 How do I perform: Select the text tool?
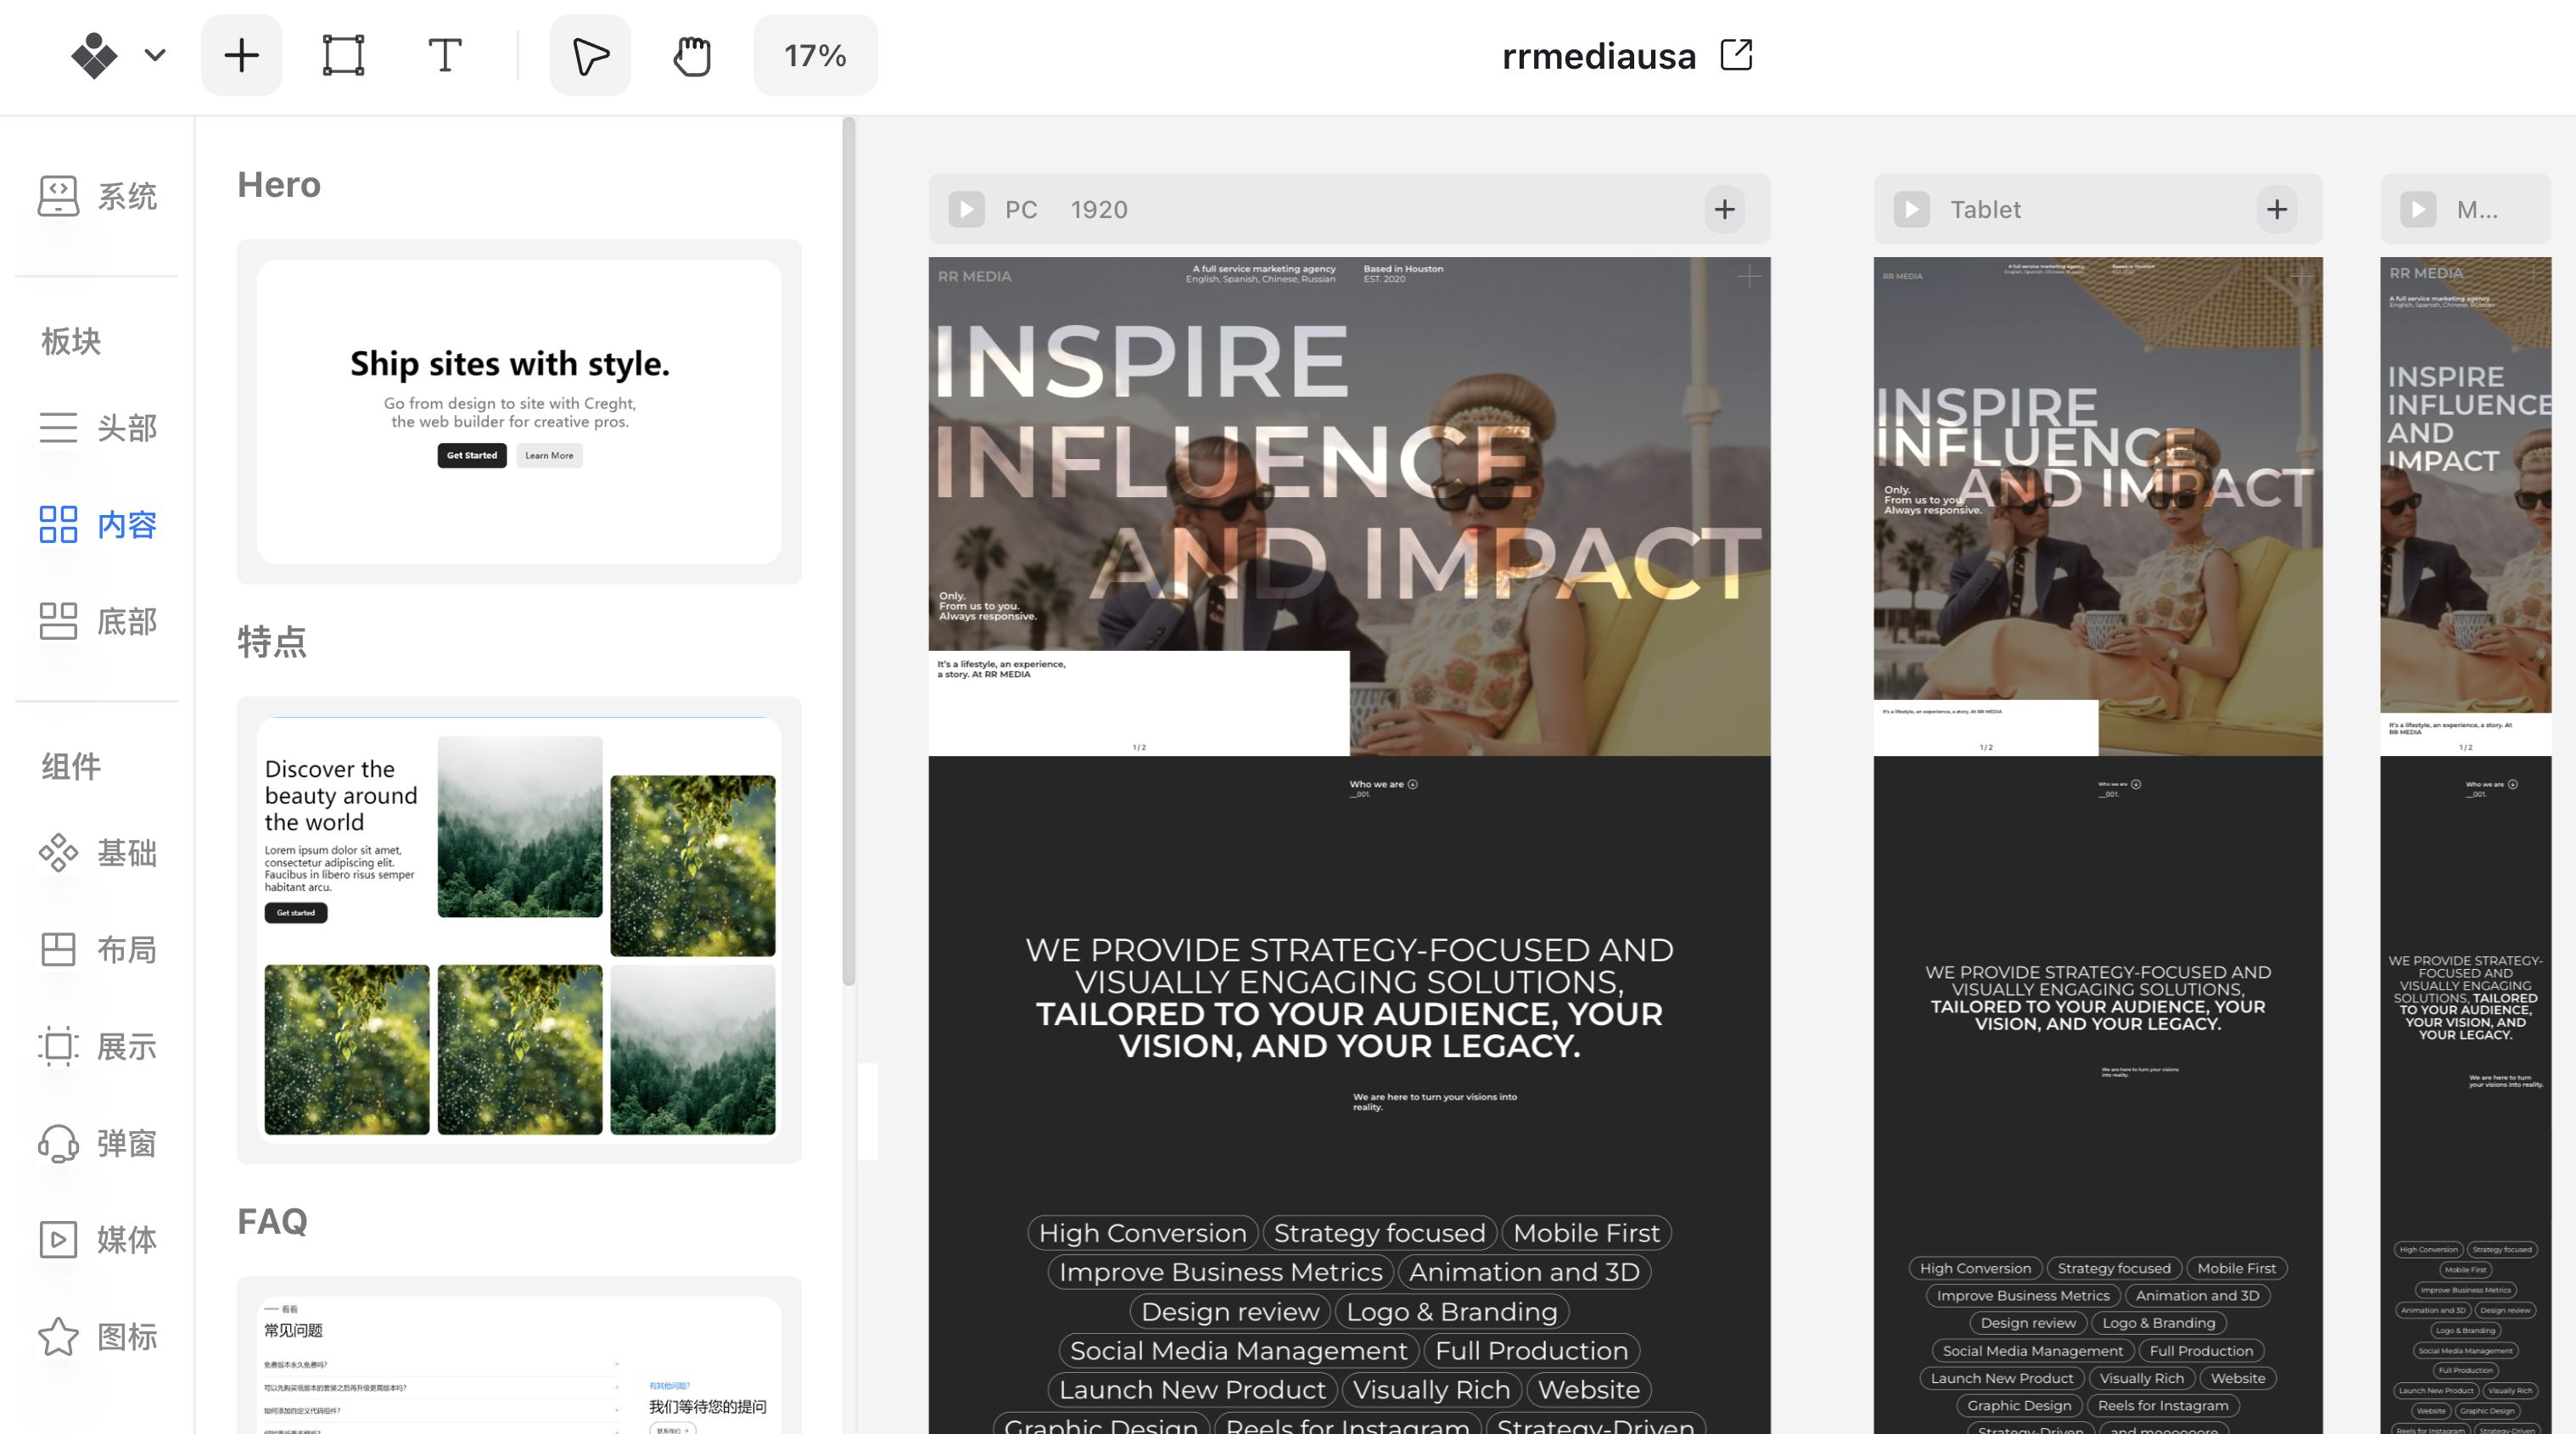444,56
